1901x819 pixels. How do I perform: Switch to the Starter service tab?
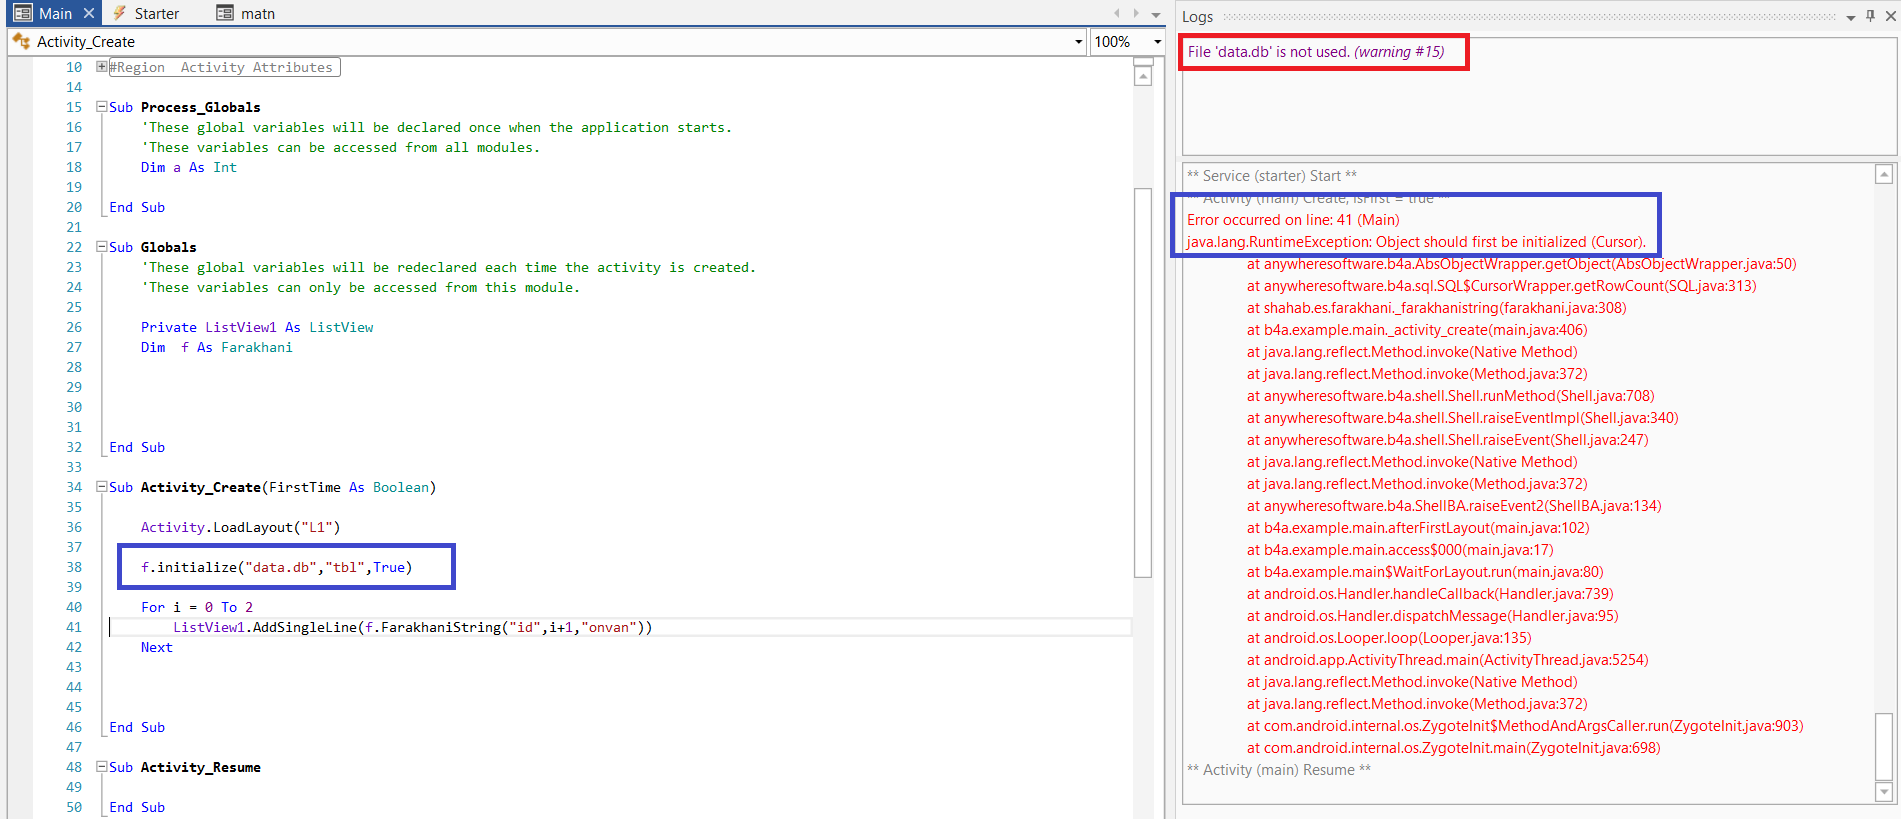(x=156, y=14)
